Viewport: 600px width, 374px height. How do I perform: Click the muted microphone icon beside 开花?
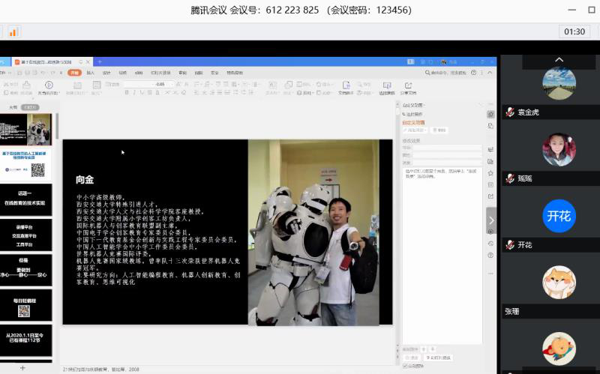click(x=510, y=245)
